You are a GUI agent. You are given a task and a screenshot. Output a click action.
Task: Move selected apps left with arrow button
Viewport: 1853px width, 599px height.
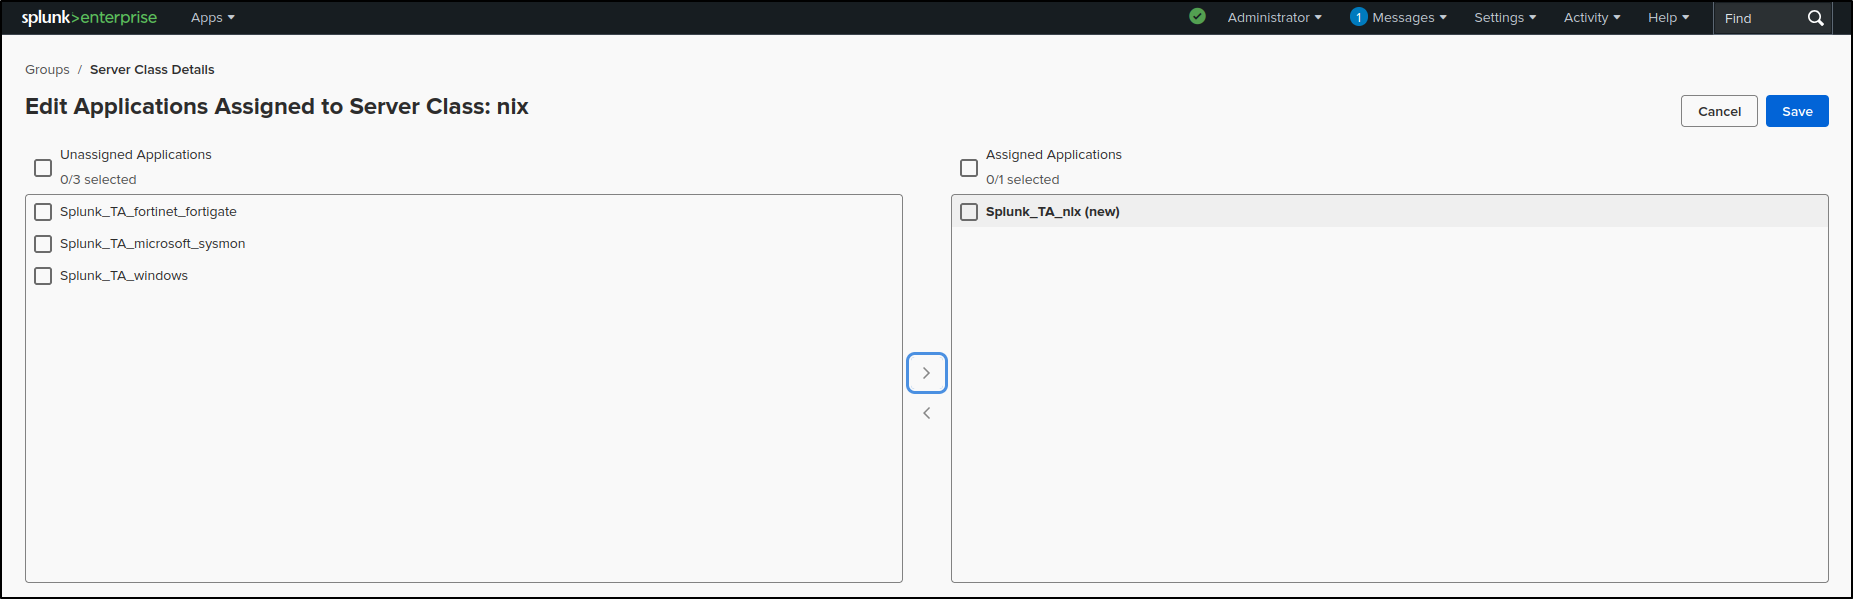pyautogui.click(x=927, y=413)
